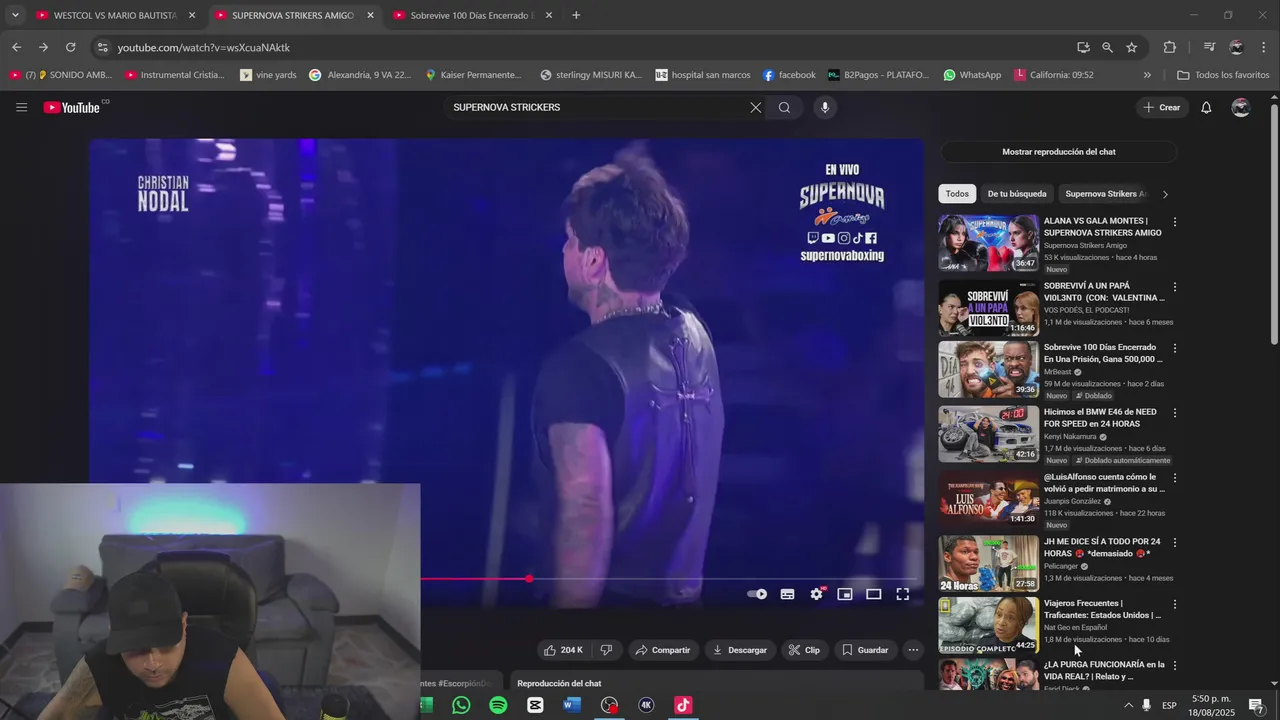Open more actions ellipsis under video
The width and height of the screenshot is (1280, 720).
click(913, 650)
